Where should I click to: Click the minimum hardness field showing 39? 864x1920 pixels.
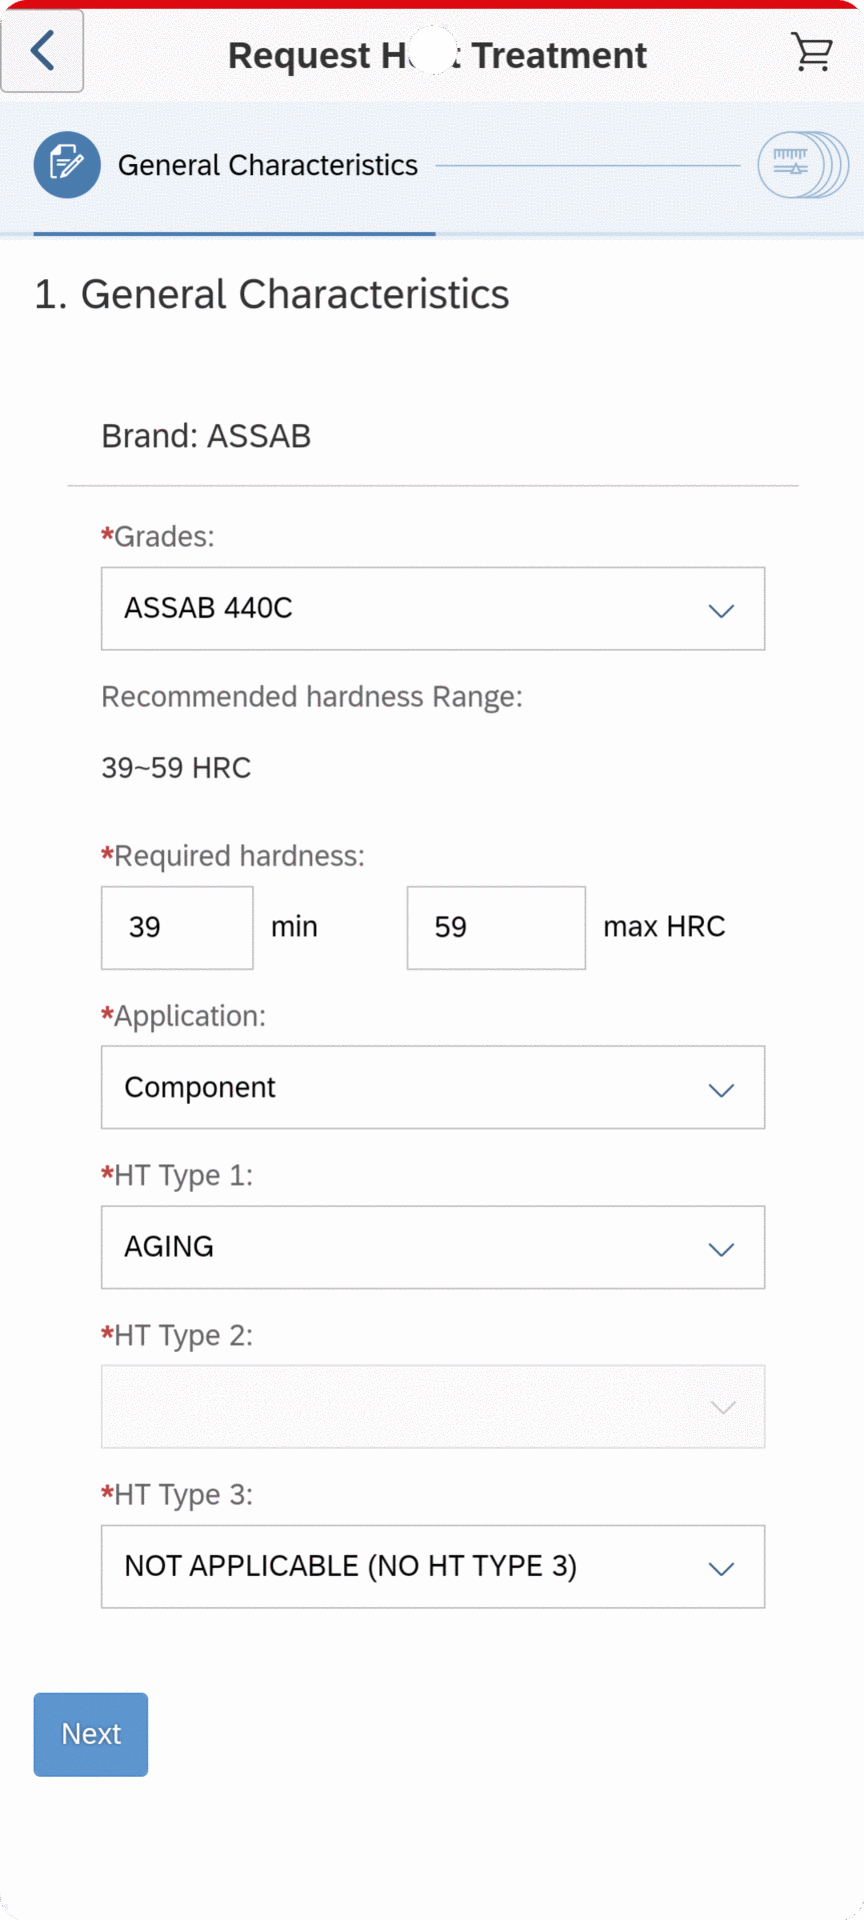(x=177, y=928)
